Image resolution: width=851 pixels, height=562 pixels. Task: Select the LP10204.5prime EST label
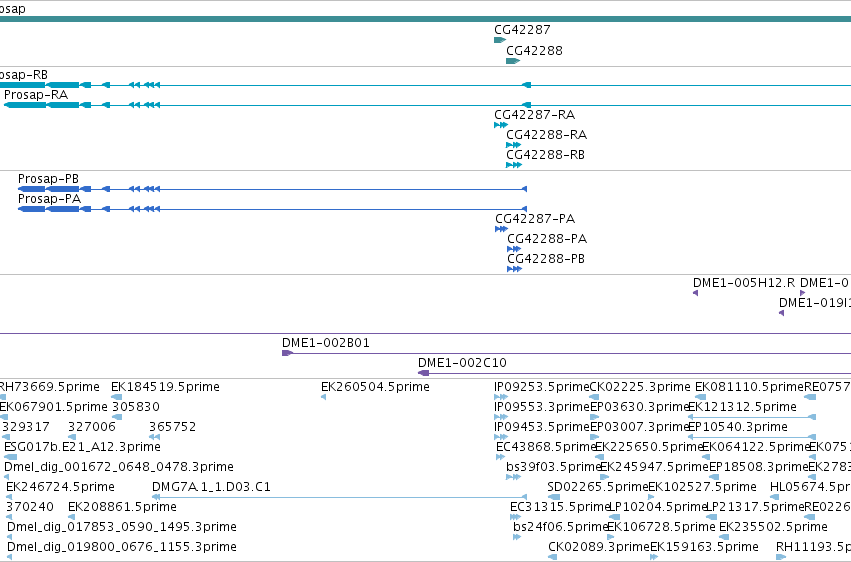click(658, 507)
